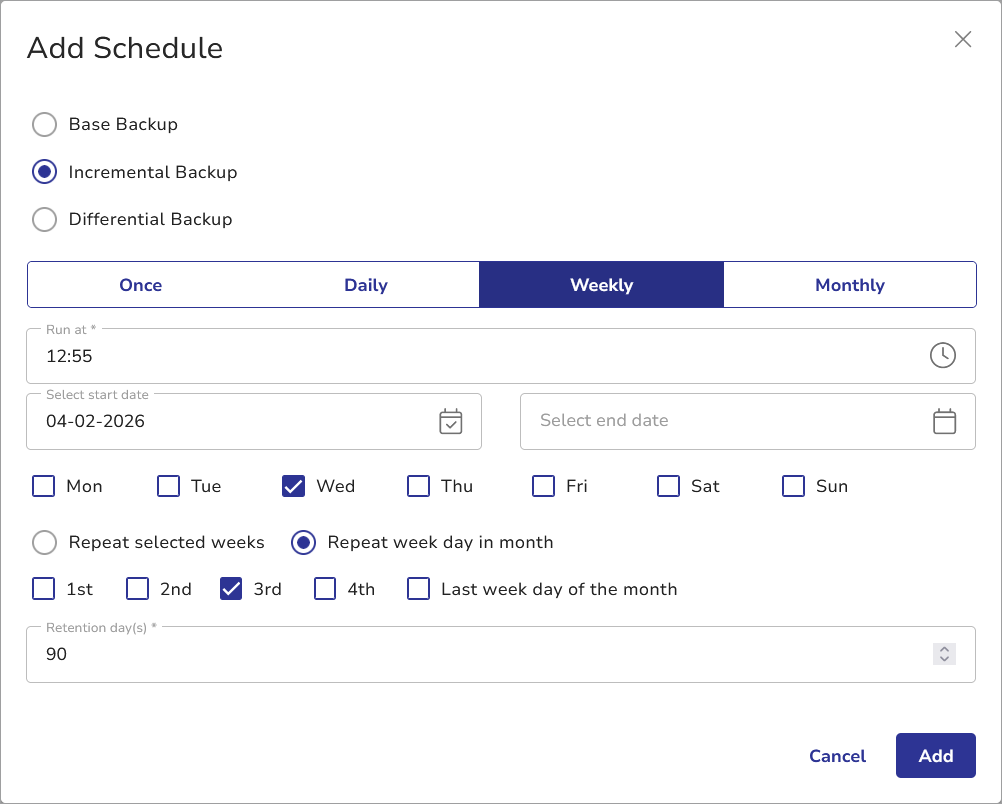Switch to the Daily schedule tab

(x=366, y=285)
